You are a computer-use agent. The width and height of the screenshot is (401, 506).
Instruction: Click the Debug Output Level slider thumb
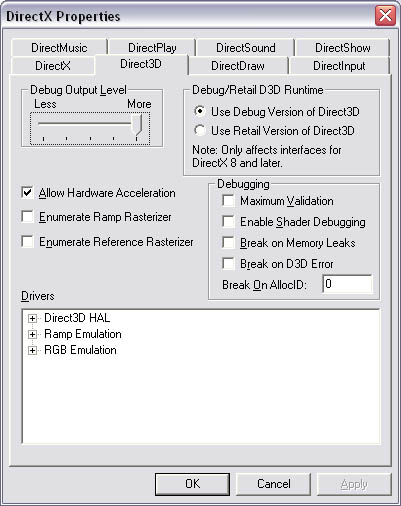pos(137,125)
